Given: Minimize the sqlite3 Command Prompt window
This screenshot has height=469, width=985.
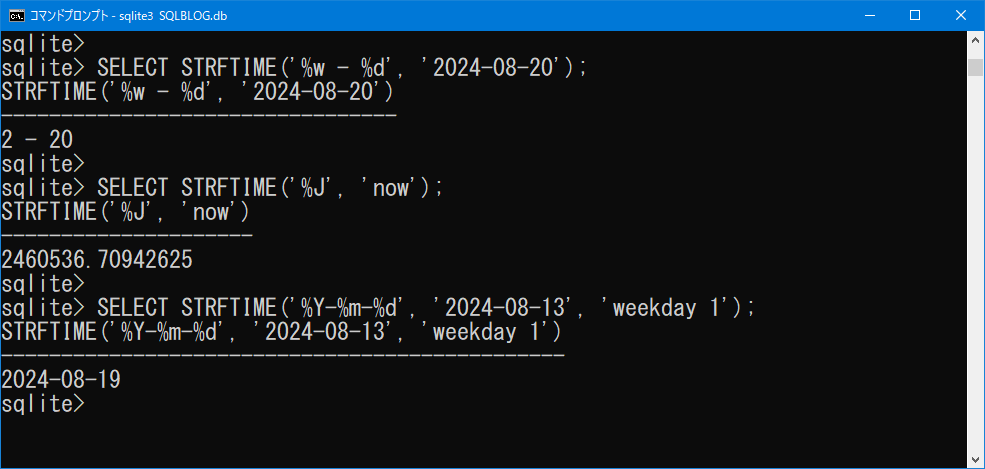Looking at the screenshot, I should (x=868, y=15).
